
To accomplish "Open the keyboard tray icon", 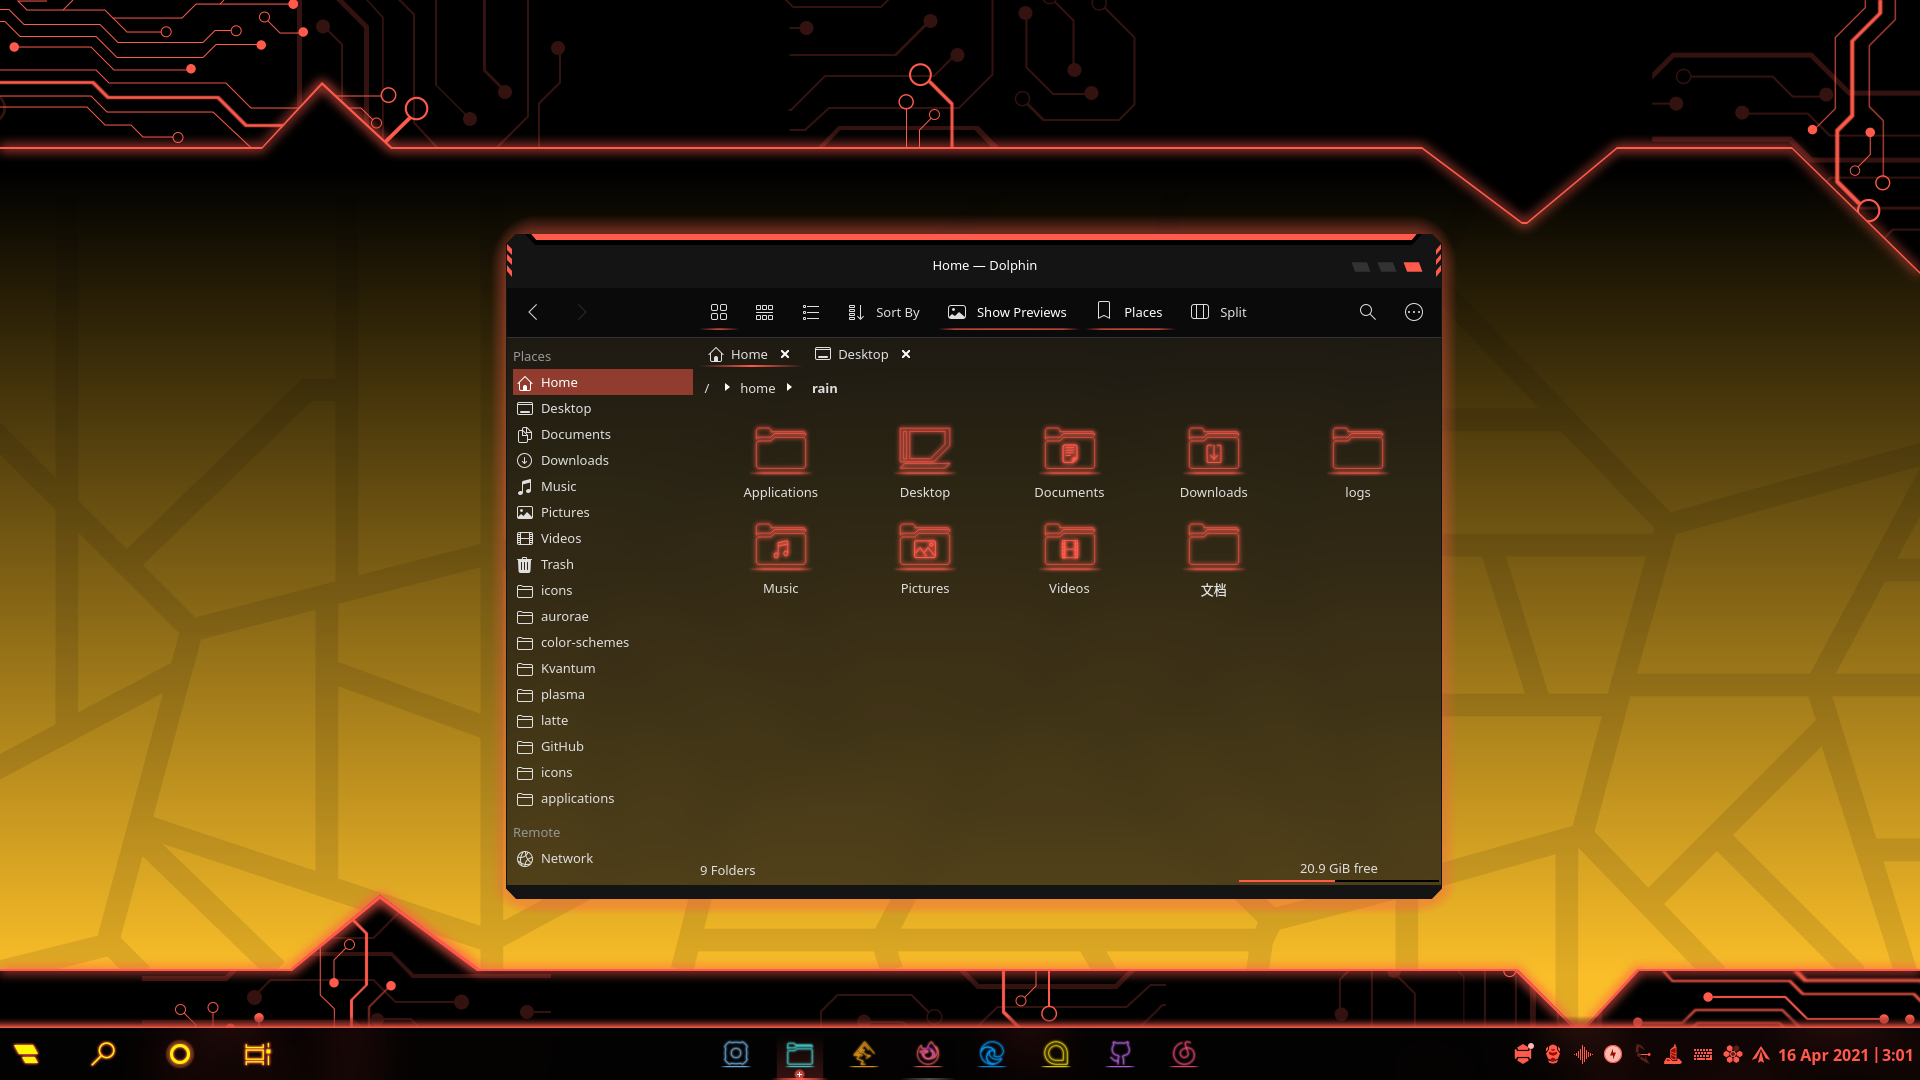I will click(1703, 1054).
